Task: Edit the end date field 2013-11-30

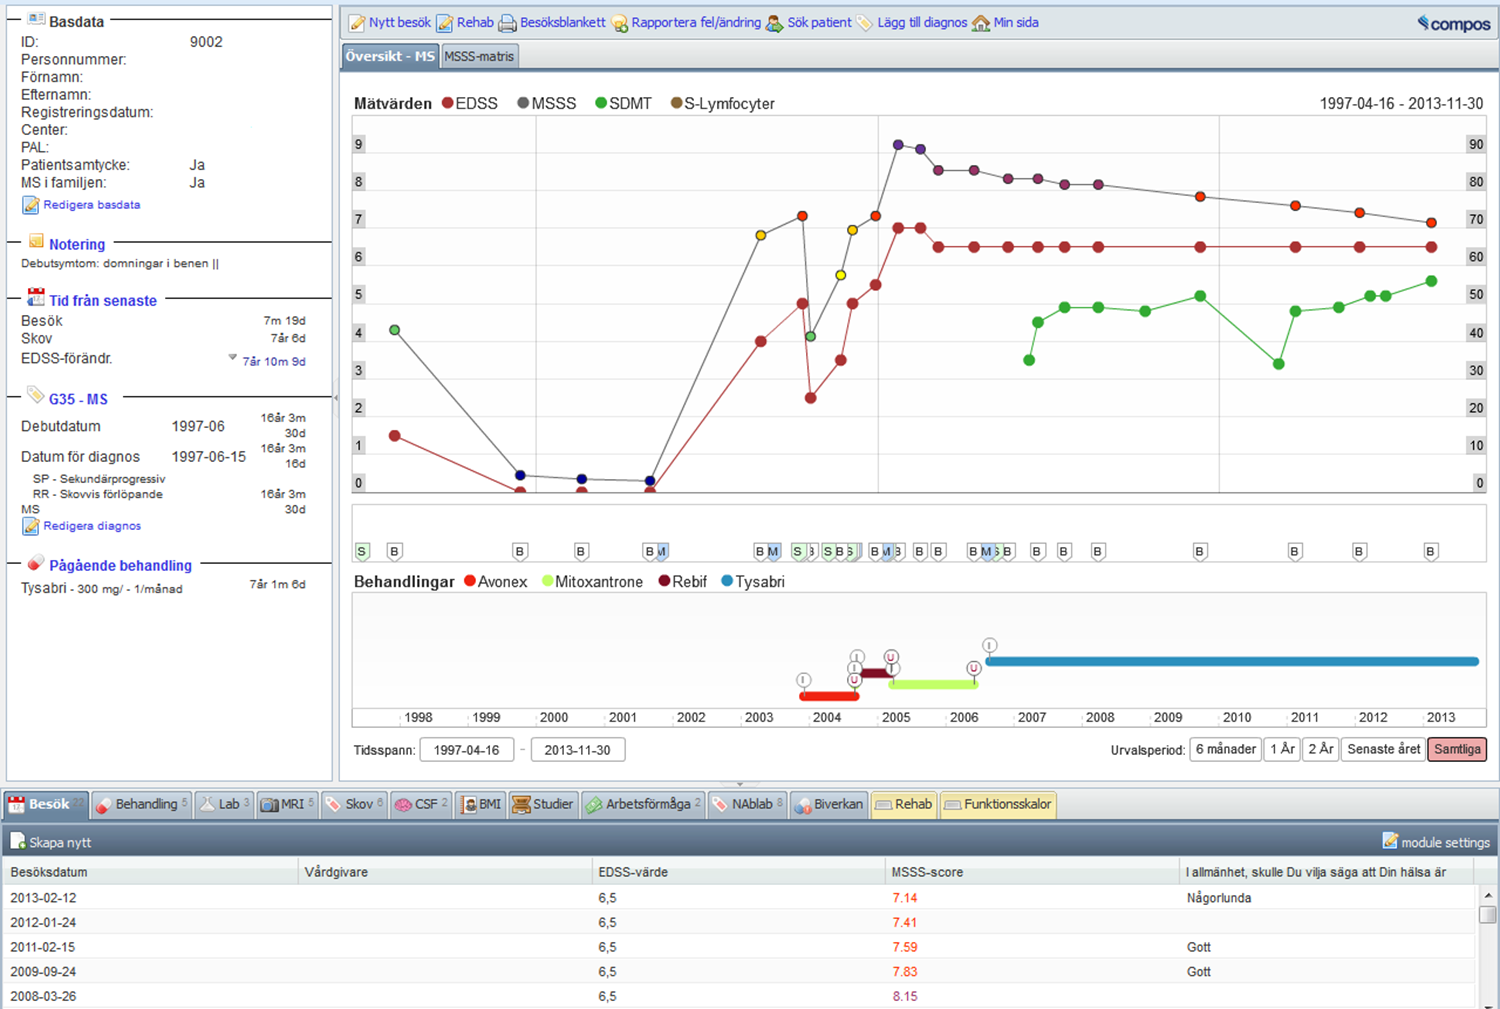Action: point(578,750)
